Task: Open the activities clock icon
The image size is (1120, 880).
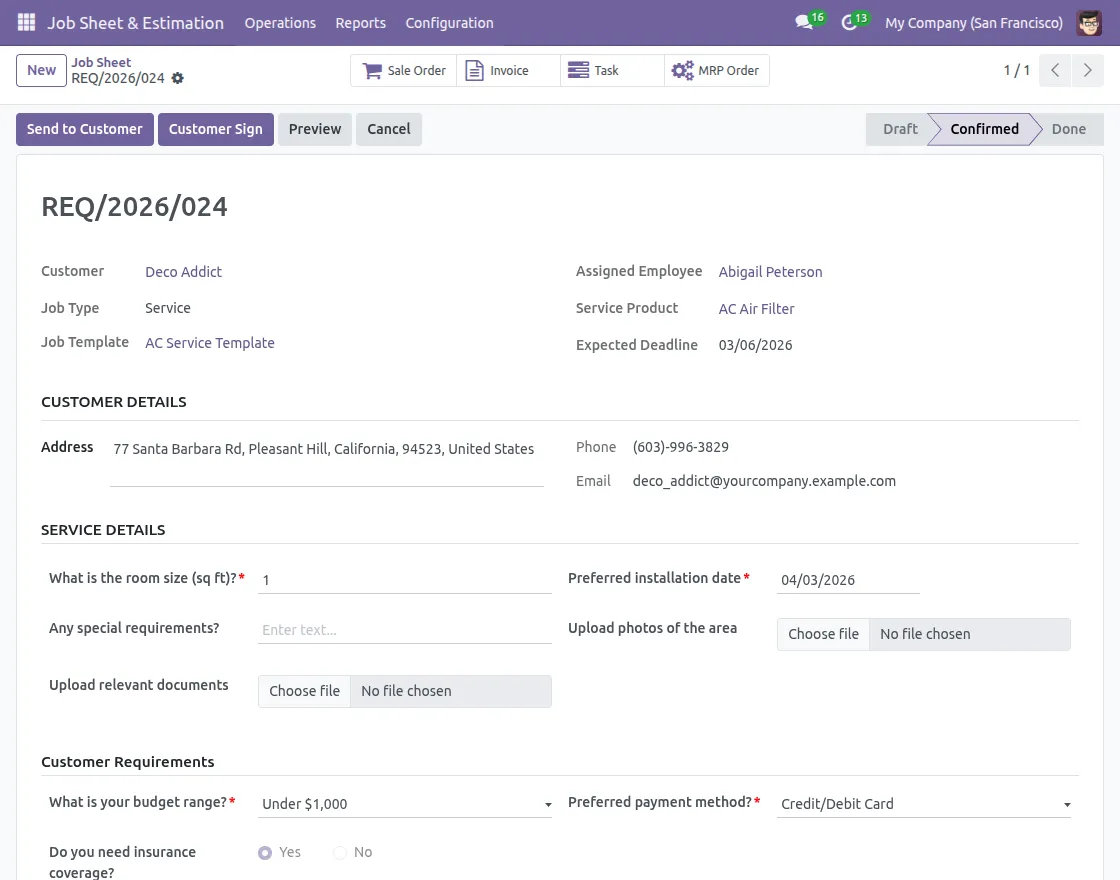Action: pyautogui.click(x=850, y=22)
